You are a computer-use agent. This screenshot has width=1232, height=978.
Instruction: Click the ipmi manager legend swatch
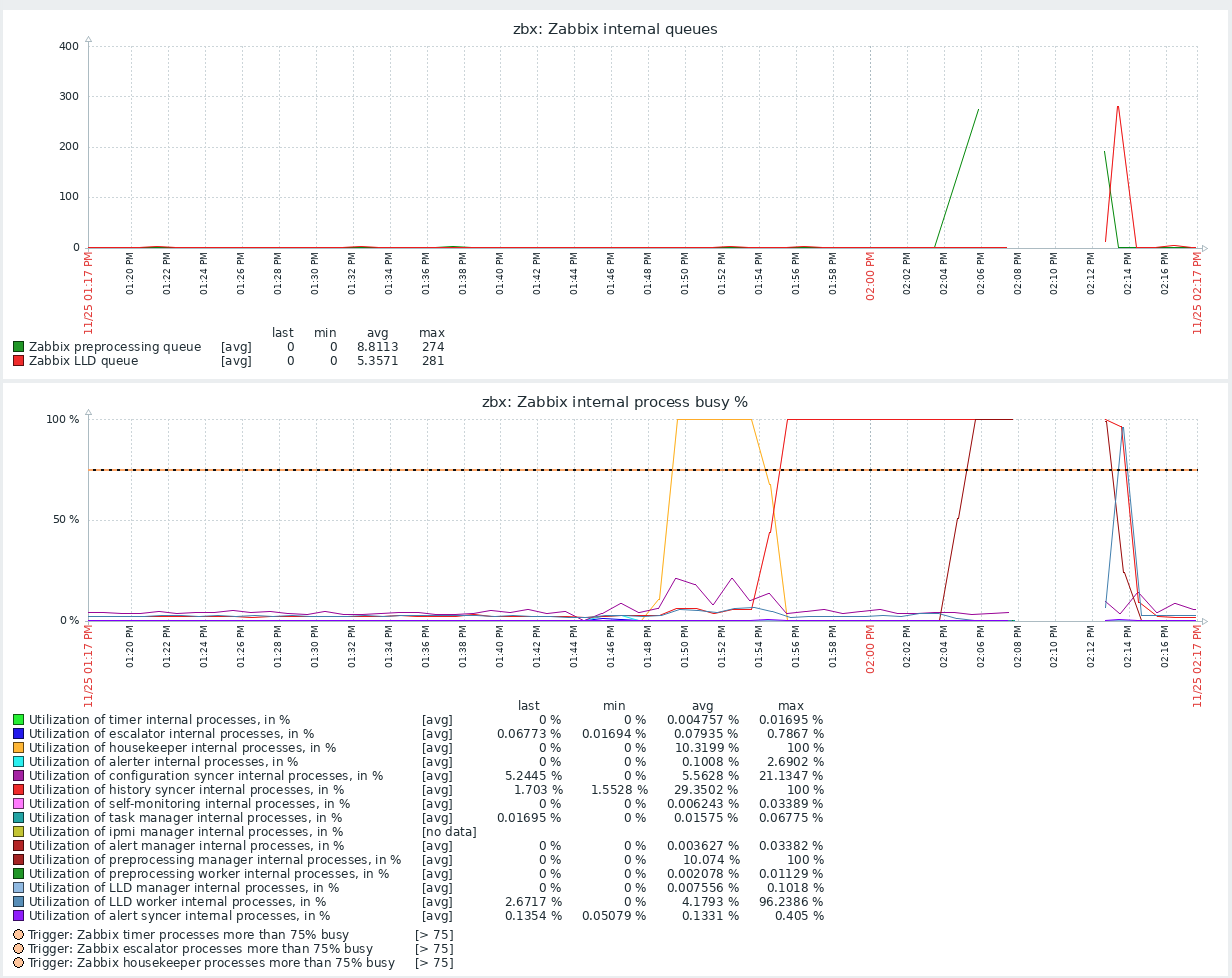pos(18,832)
